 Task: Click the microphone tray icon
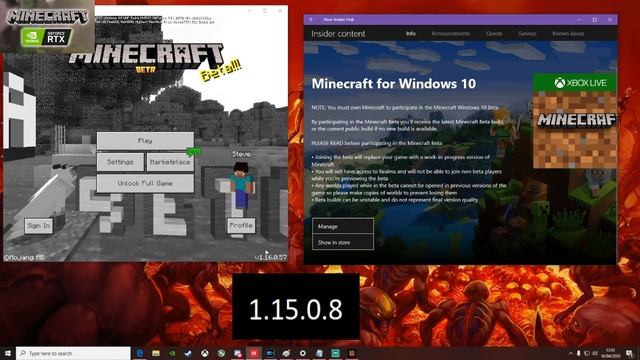[x=578, y=353]
